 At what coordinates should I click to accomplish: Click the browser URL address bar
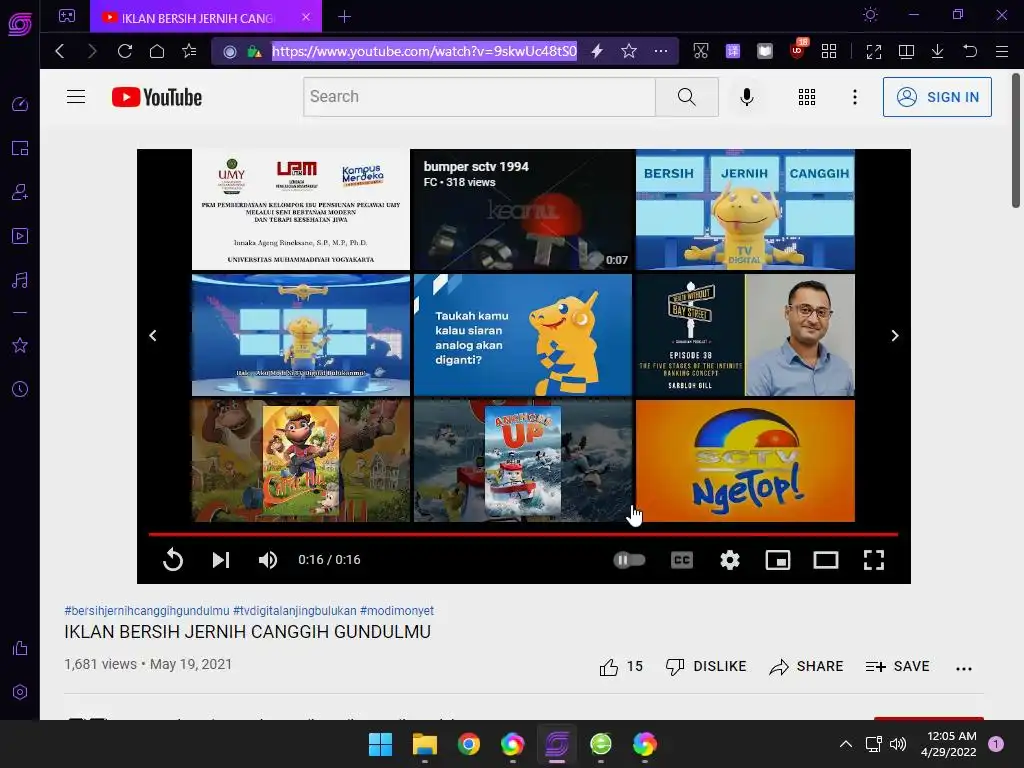tap(424, 51)
